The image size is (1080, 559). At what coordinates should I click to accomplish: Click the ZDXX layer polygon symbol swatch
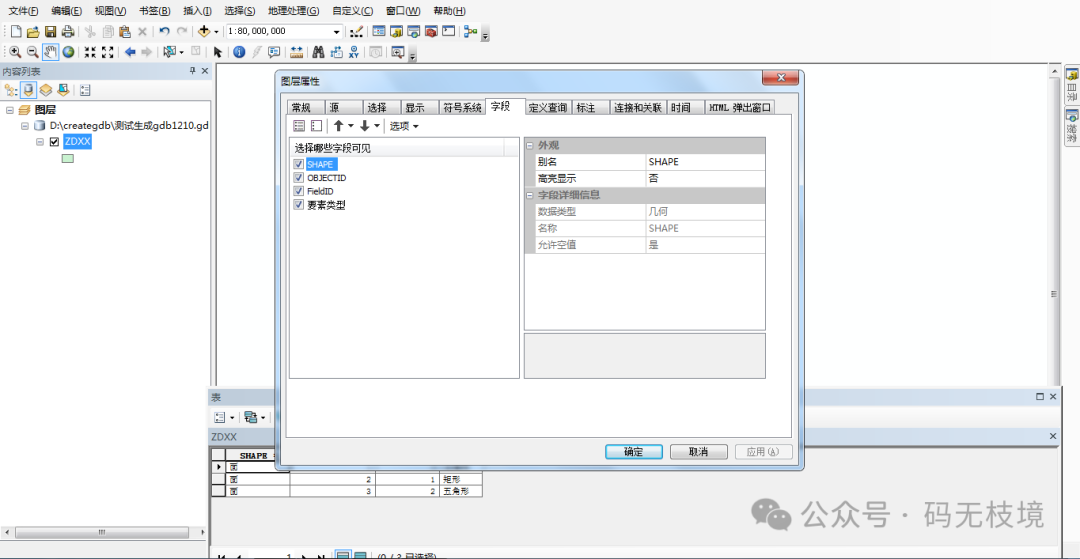pos(68,159)
